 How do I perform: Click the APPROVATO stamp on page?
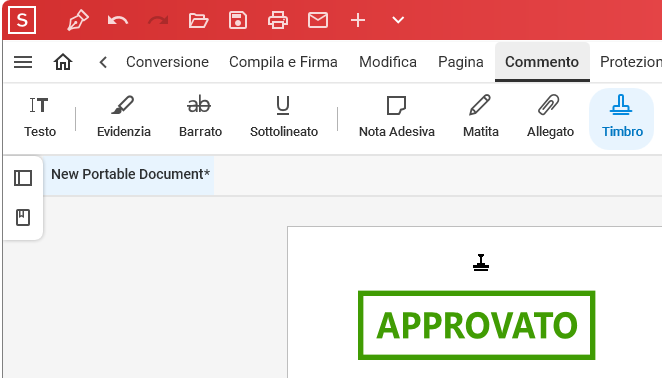click(x=476, y=325)
